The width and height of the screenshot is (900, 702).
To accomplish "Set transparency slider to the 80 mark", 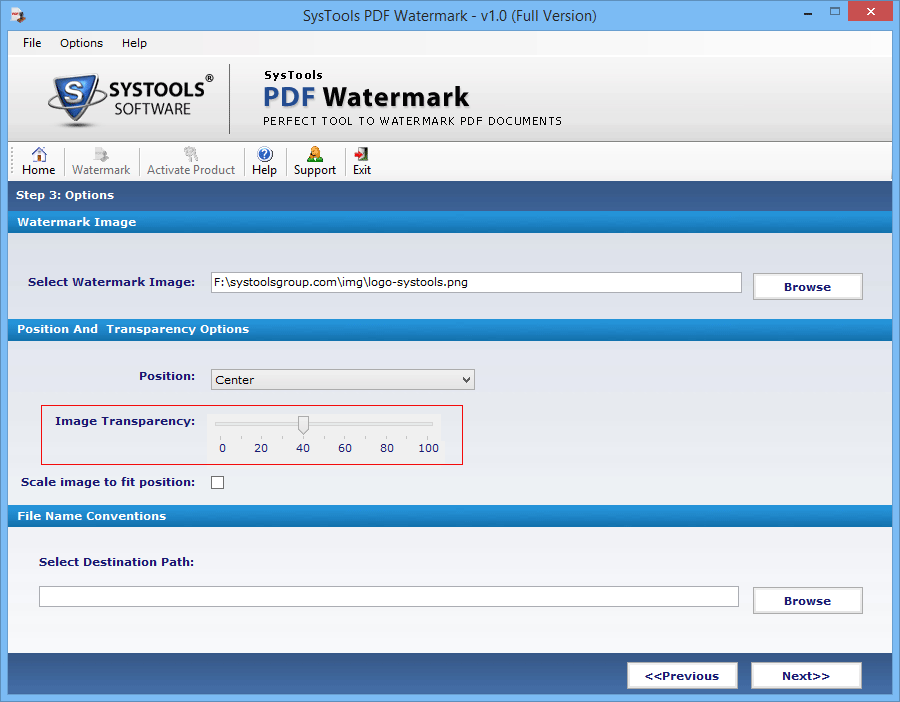I will point(386,424).
